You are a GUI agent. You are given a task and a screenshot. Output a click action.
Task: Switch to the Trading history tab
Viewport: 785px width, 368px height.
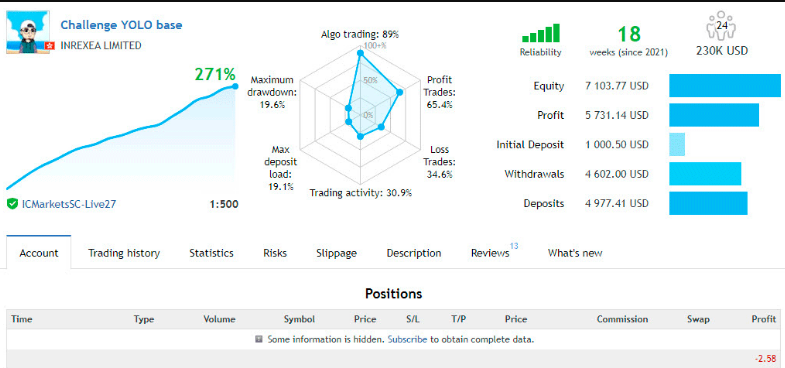coord(124,253)
